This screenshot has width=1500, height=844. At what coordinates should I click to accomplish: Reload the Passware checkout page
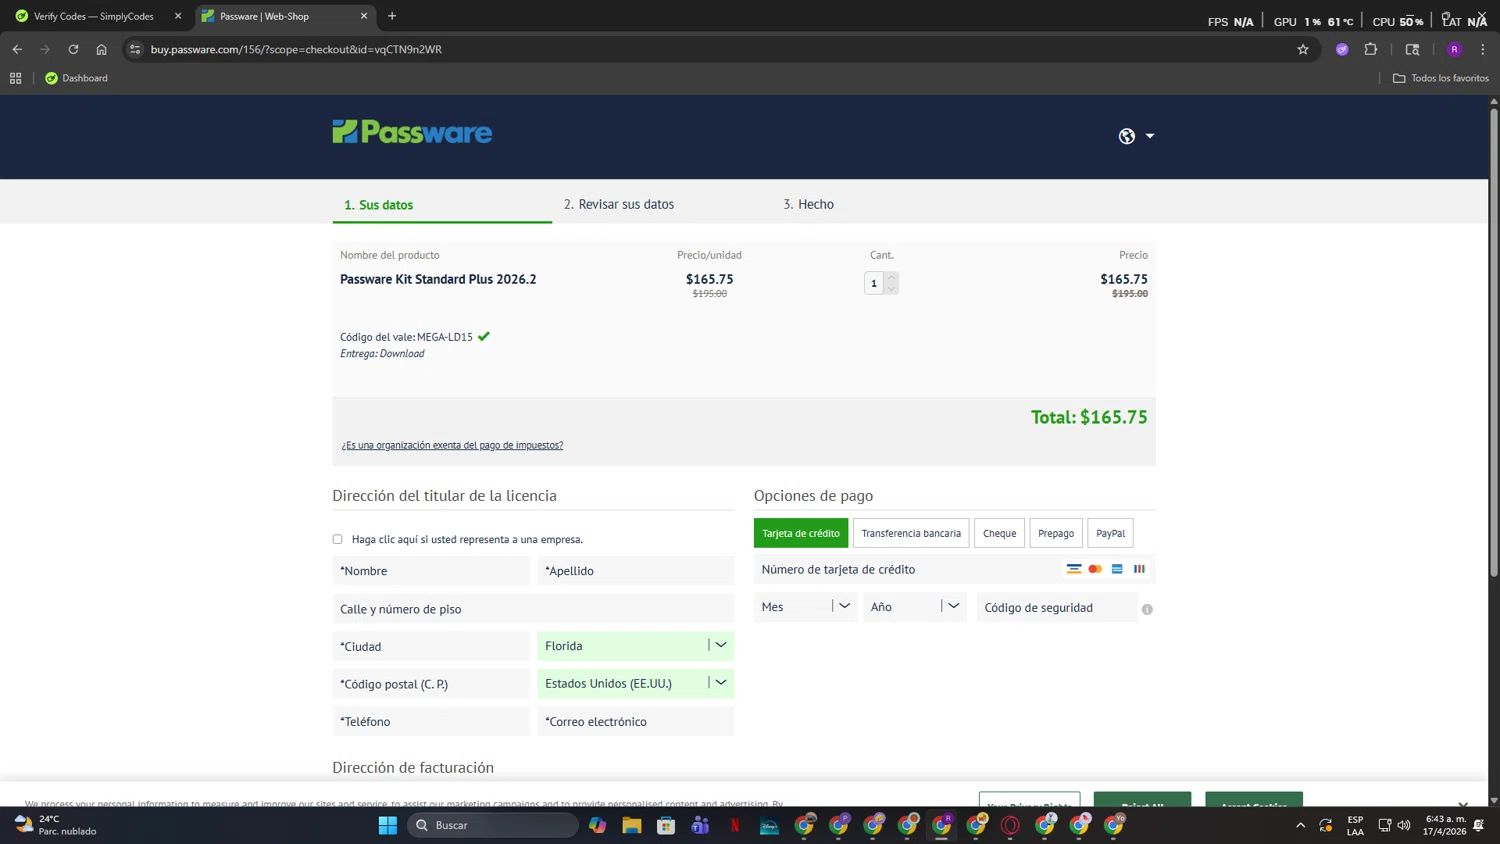point(73,49)
